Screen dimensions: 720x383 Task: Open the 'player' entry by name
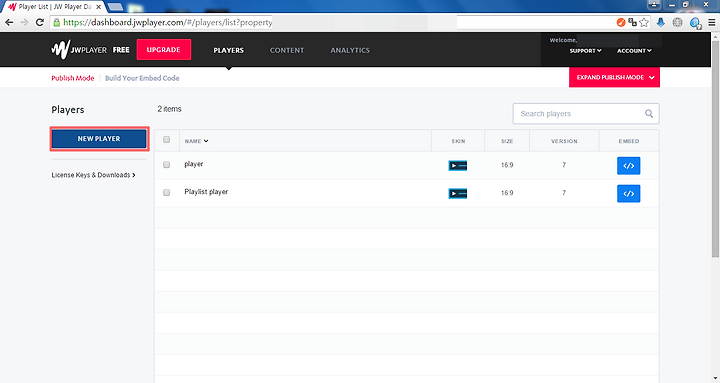tap(193, 164)
